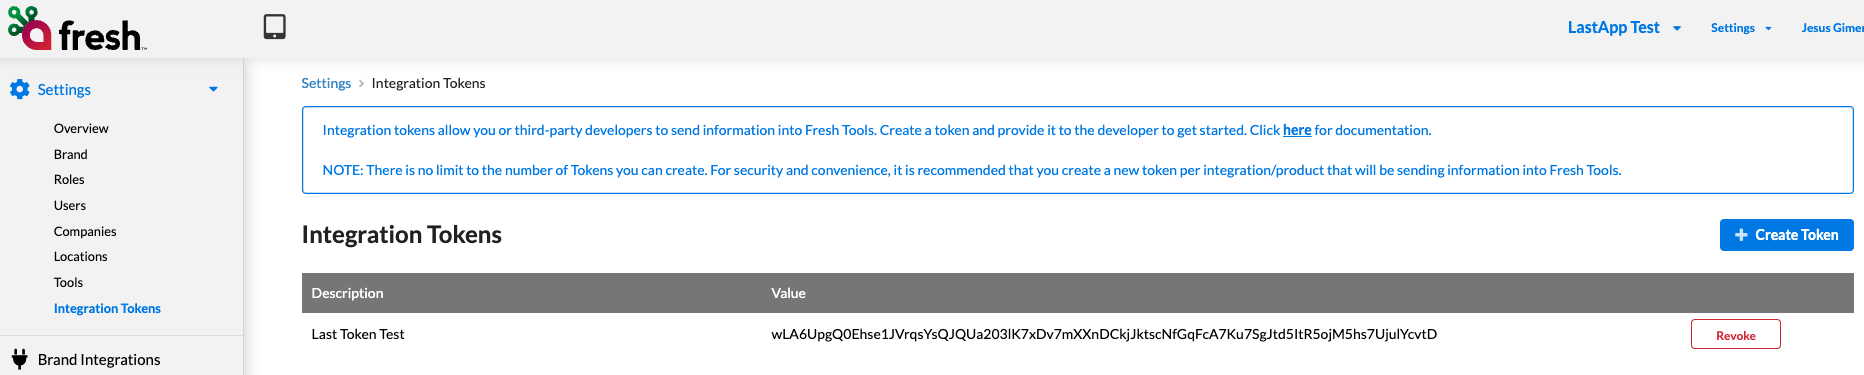Open Users settings page

click(70, 205)
